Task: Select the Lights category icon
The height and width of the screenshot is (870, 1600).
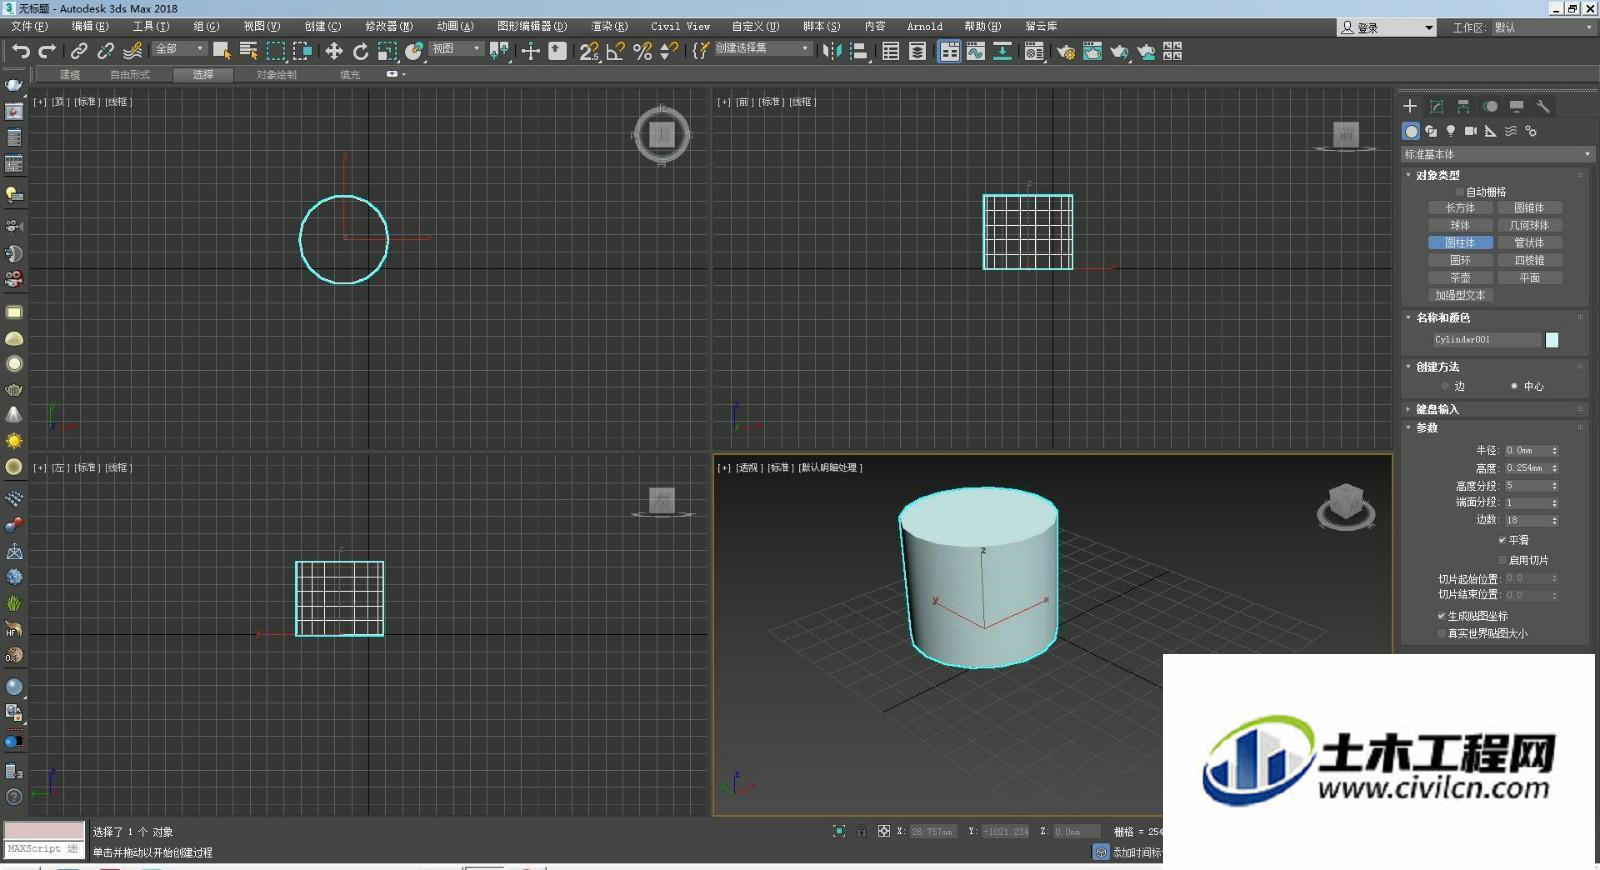Action: click(x=1451, y=131)
